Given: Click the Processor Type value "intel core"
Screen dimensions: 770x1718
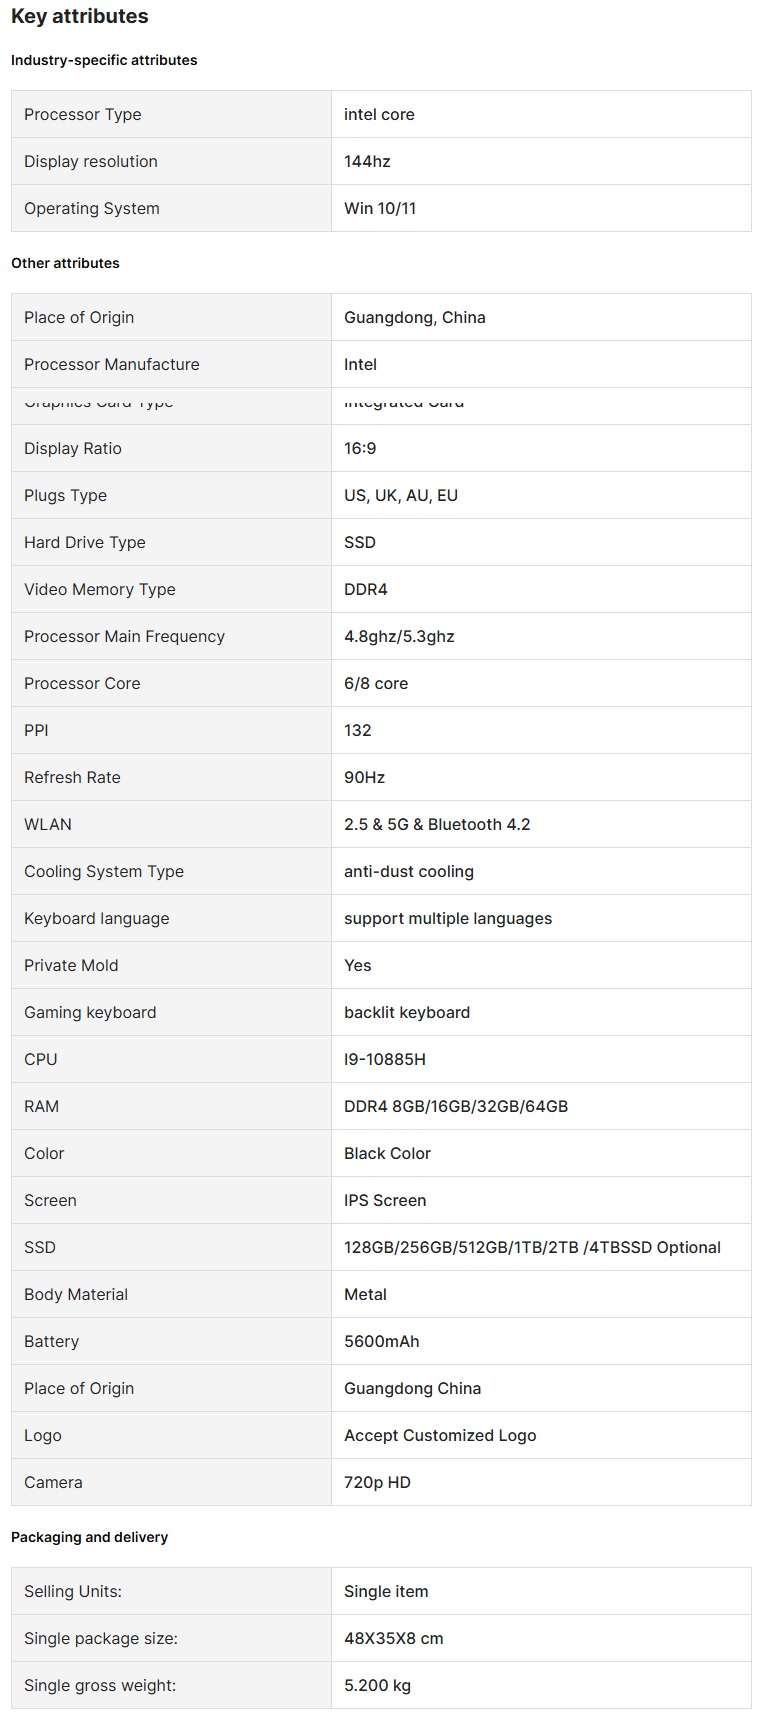Looking at the screenshot, I should click(379, 114).
